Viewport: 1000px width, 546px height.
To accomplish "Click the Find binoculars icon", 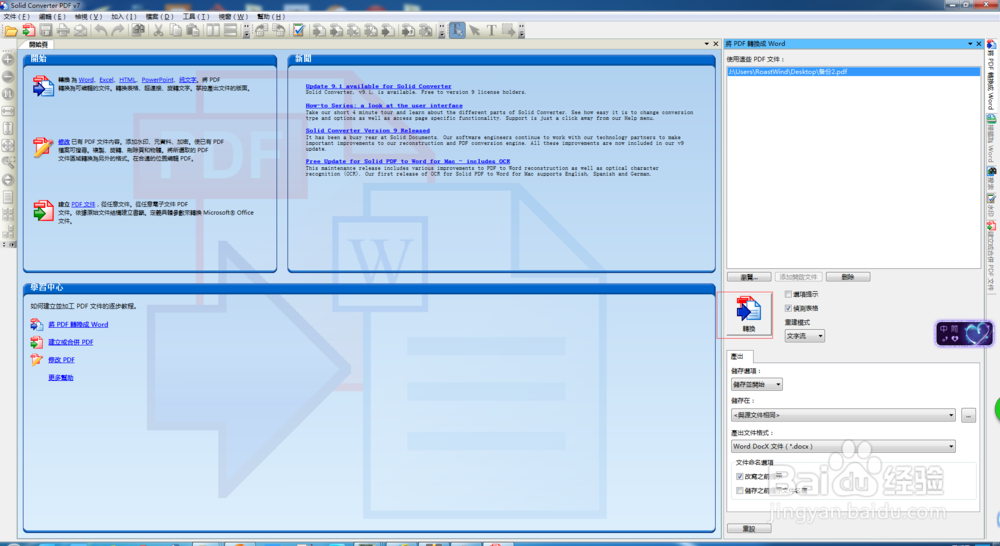I will click(138, 31).
